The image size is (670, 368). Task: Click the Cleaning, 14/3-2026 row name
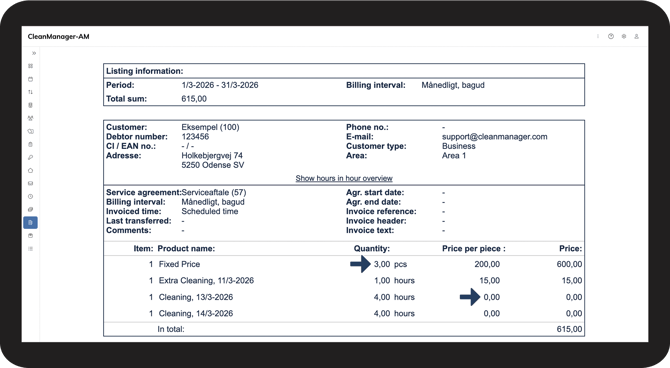tap(196, 313)
